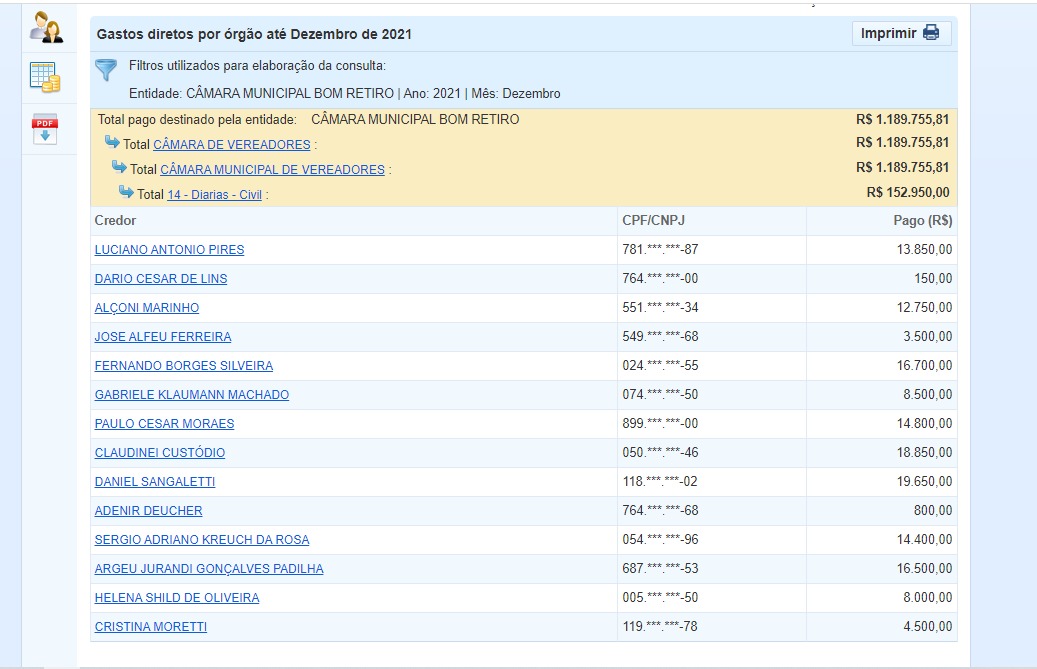
Task: Select creditor FERNANDO BORGES SILVEIRA
Action: (183, 366)
